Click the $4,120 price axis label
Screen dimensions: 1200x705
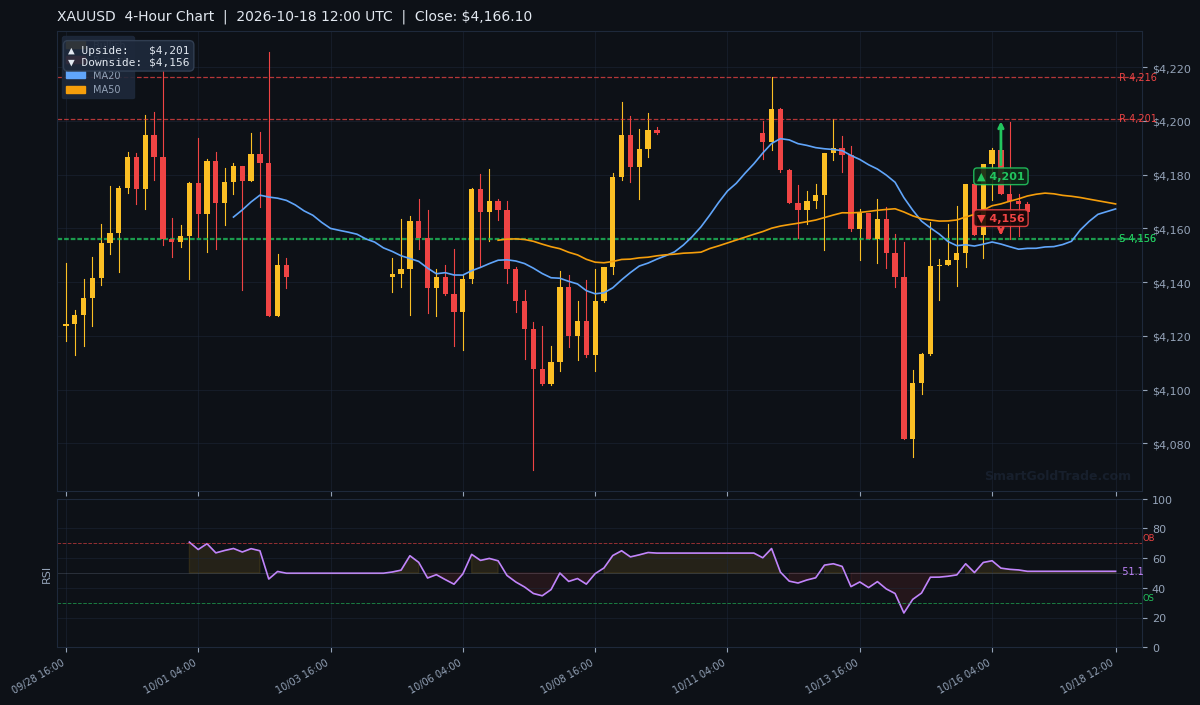(1171, 337)
